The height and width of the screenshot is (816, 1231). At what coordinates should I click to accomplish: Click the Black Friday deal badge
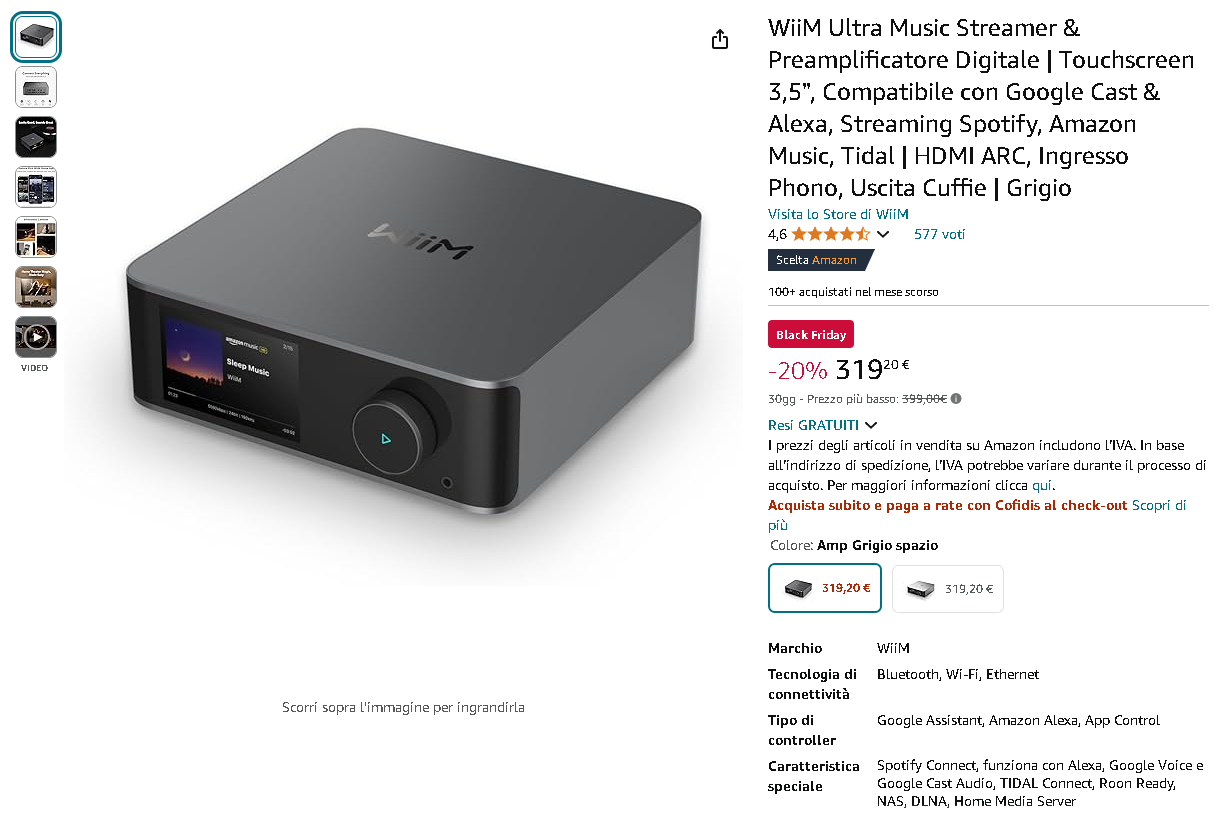[811, 335]
